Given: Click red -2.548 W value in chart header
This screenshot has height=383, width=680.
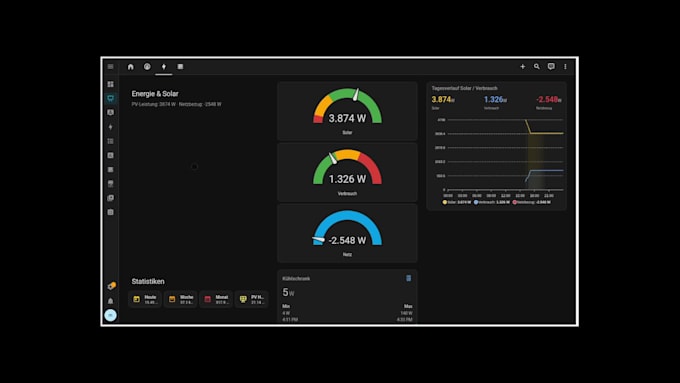Looking at the screenshot, I should [x=549, y=100].
